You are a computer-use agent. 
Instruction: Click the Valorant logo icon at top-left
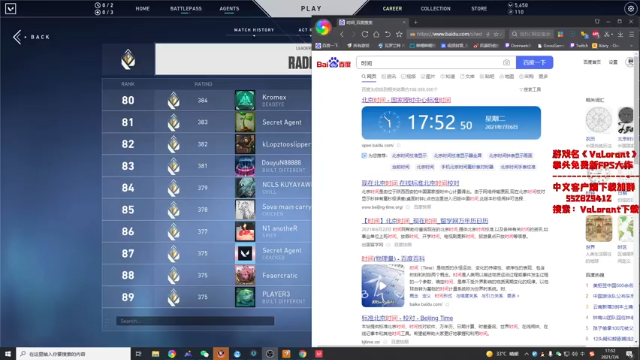(x=10, y=8)
